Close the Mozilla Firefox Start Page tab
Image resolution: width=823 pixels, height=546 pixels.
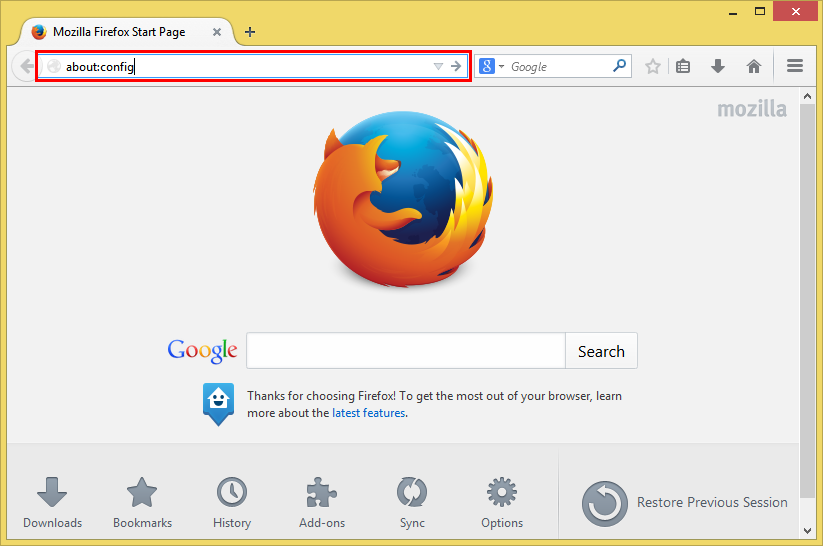tap(217, 32)
